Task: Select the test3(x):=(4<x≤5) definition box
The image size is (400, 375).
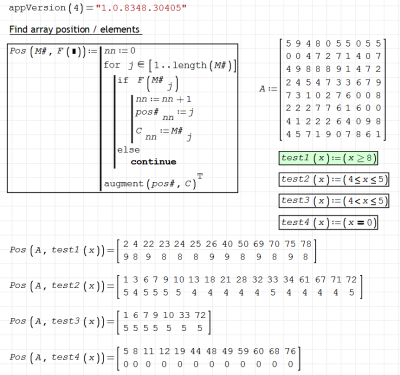Action: point(334,201)
